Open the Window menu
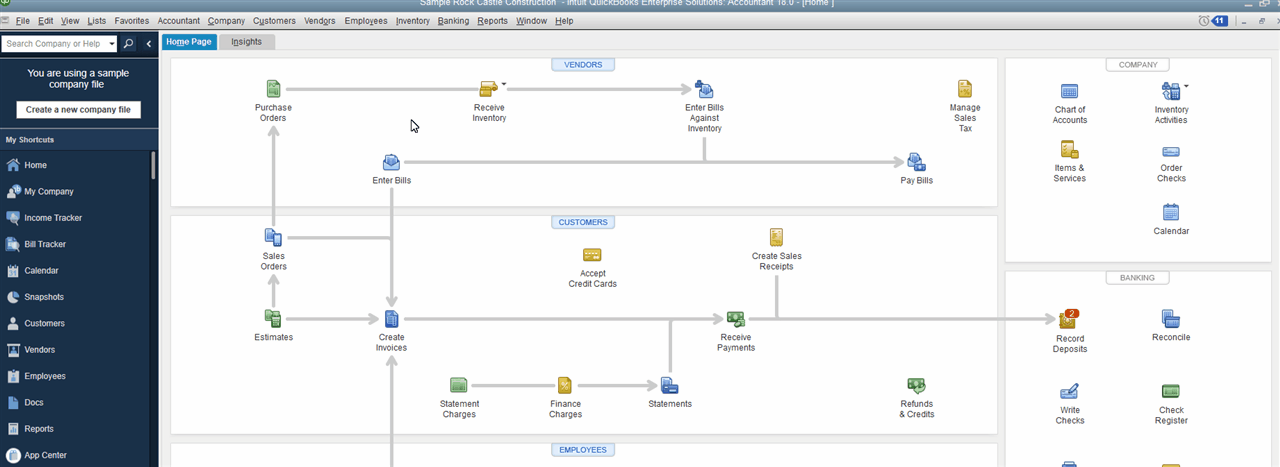This screenshot has width=1280, height=467. coord(531,20)
